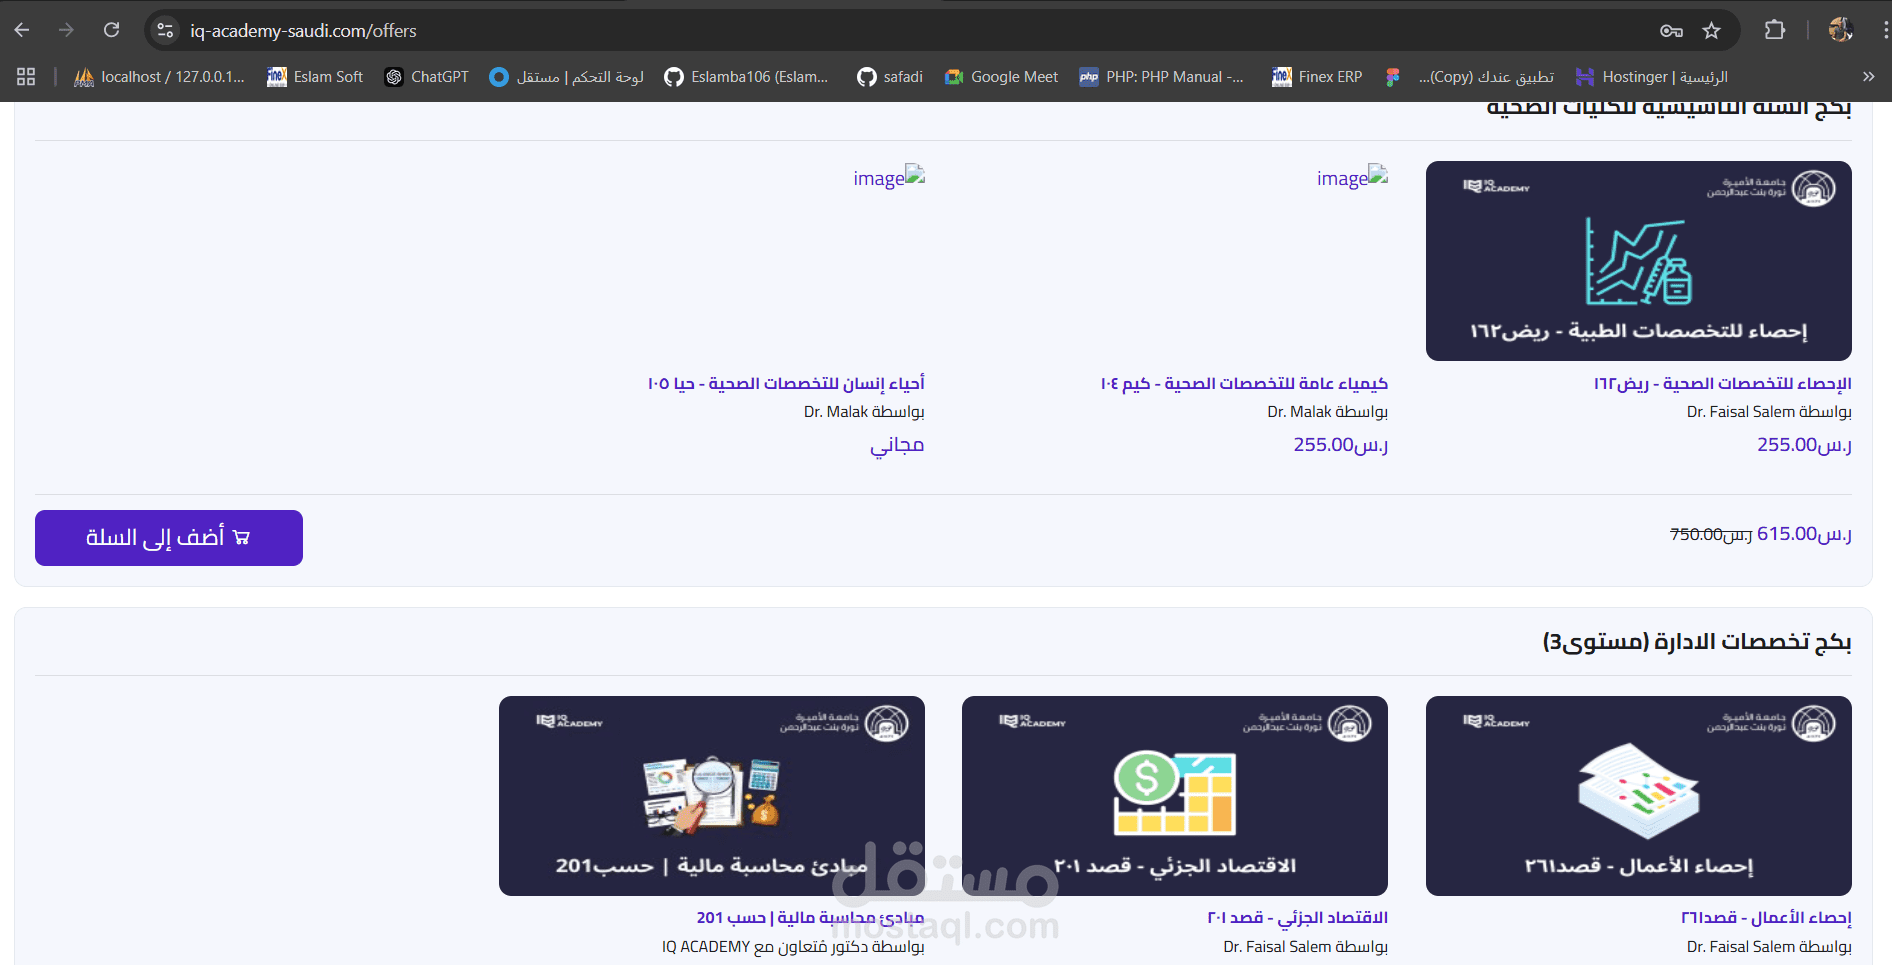The height and width of the screenshot is (965, 1892).
Task: Show more bookmarks chevron
Action: coord(1868,77)
